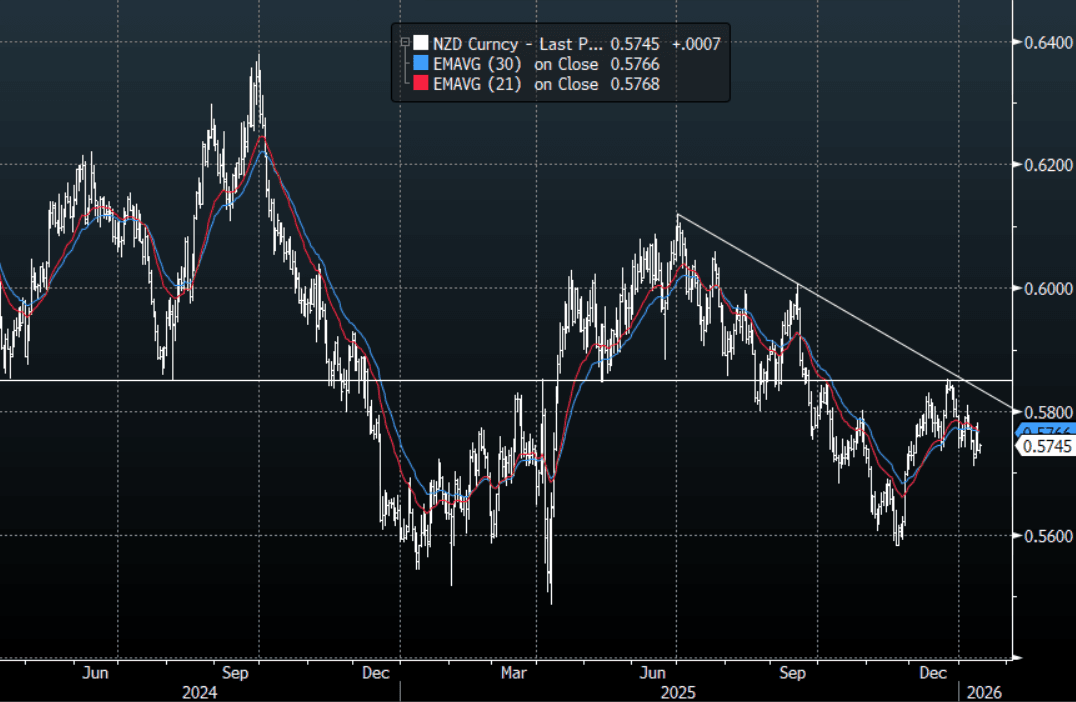Click the Jun label above 2024
The image size is (1076, 702).
95,672
